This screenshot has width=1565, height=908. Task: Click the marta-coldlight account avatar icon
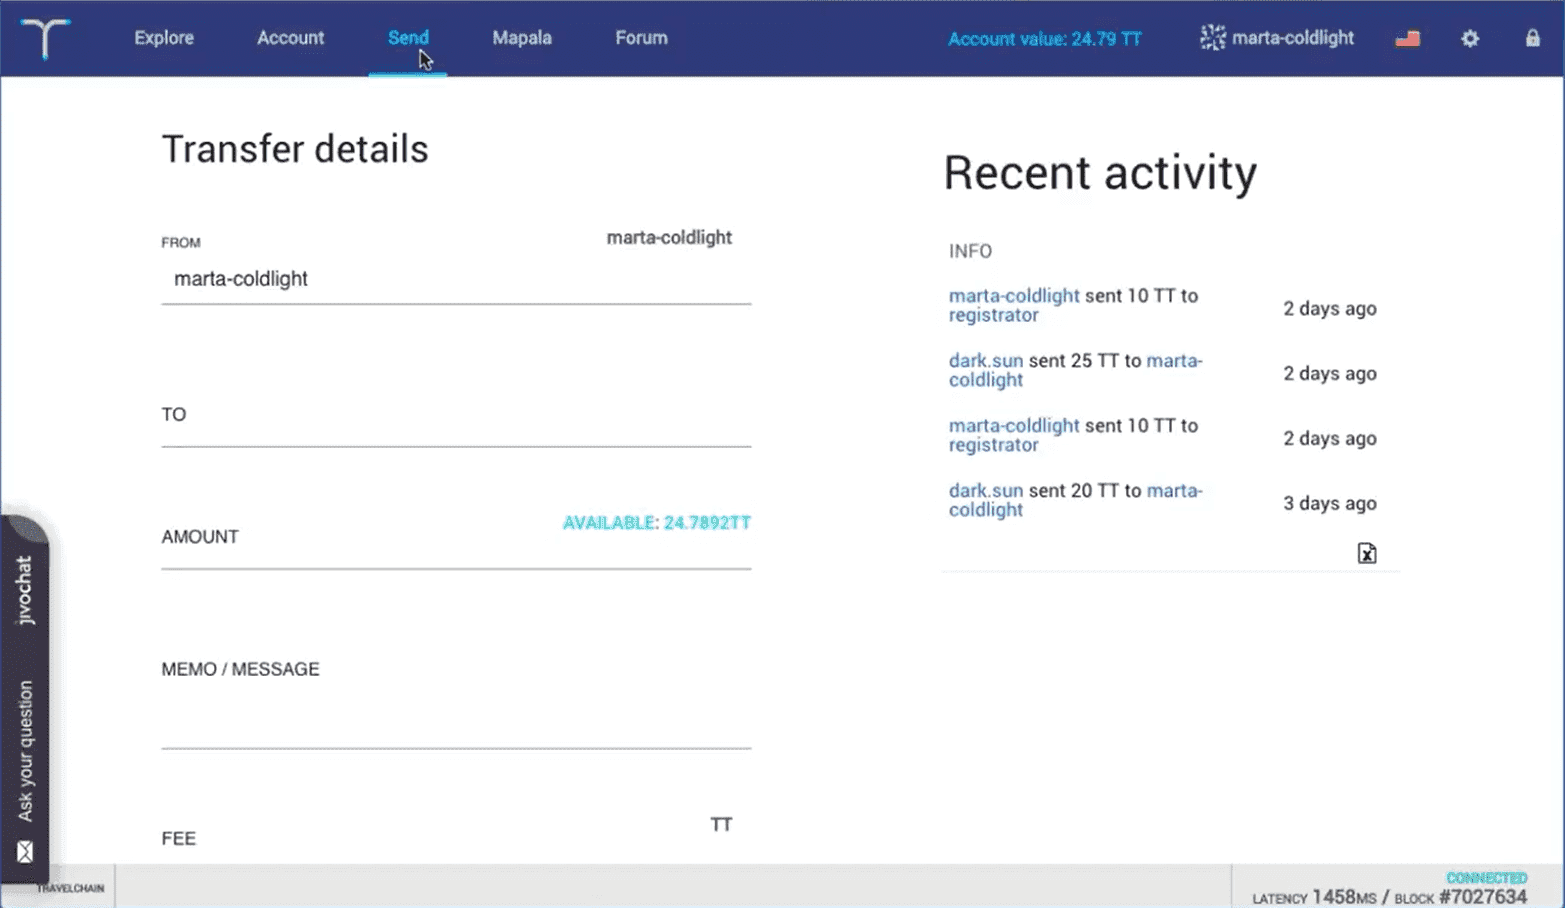click(x=1212, y=38)
